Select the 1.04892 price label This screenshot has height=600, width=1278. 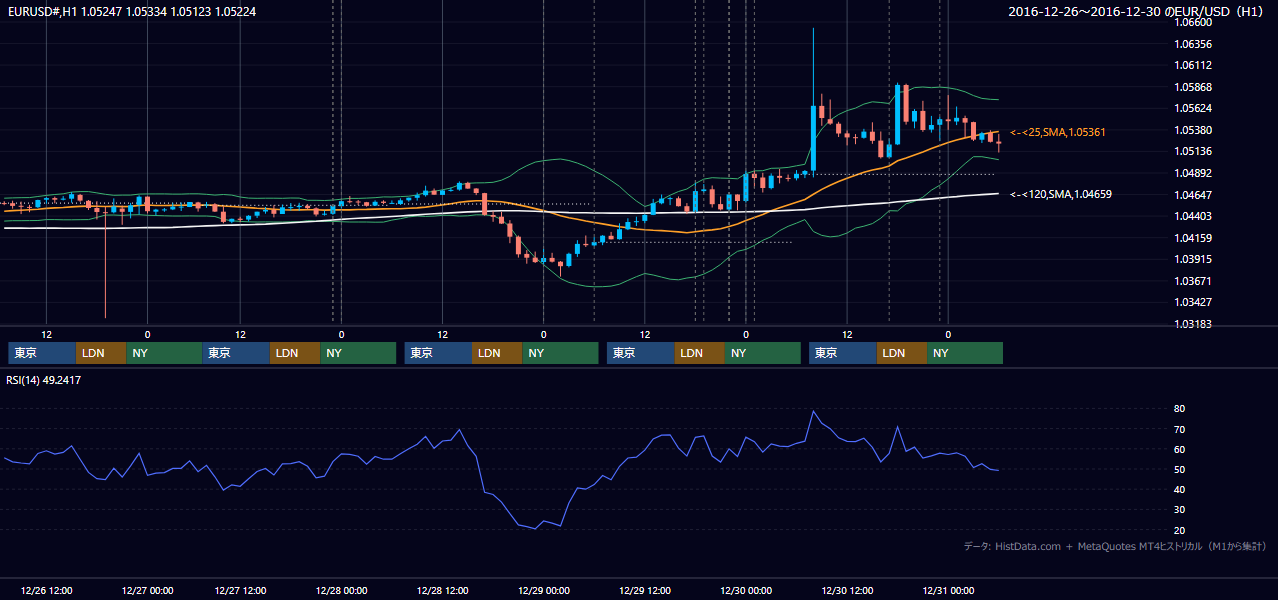1193,173
